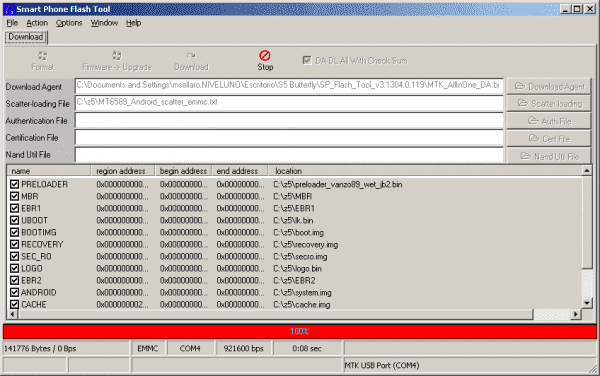
Task: Click the 921600 bps status entry
Action: pos(243,348)
